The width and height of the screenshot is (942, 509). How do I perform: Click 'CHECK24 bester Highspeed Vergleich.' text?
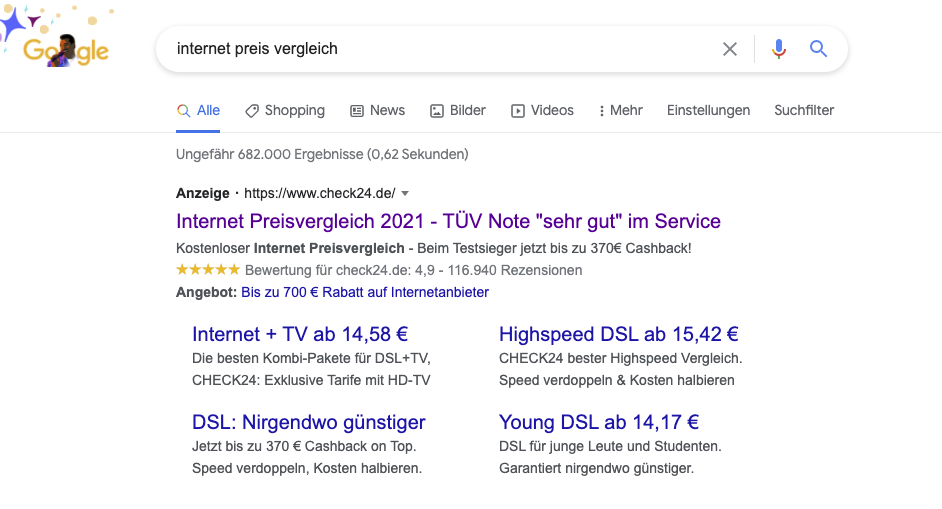(x=621, y=359)
